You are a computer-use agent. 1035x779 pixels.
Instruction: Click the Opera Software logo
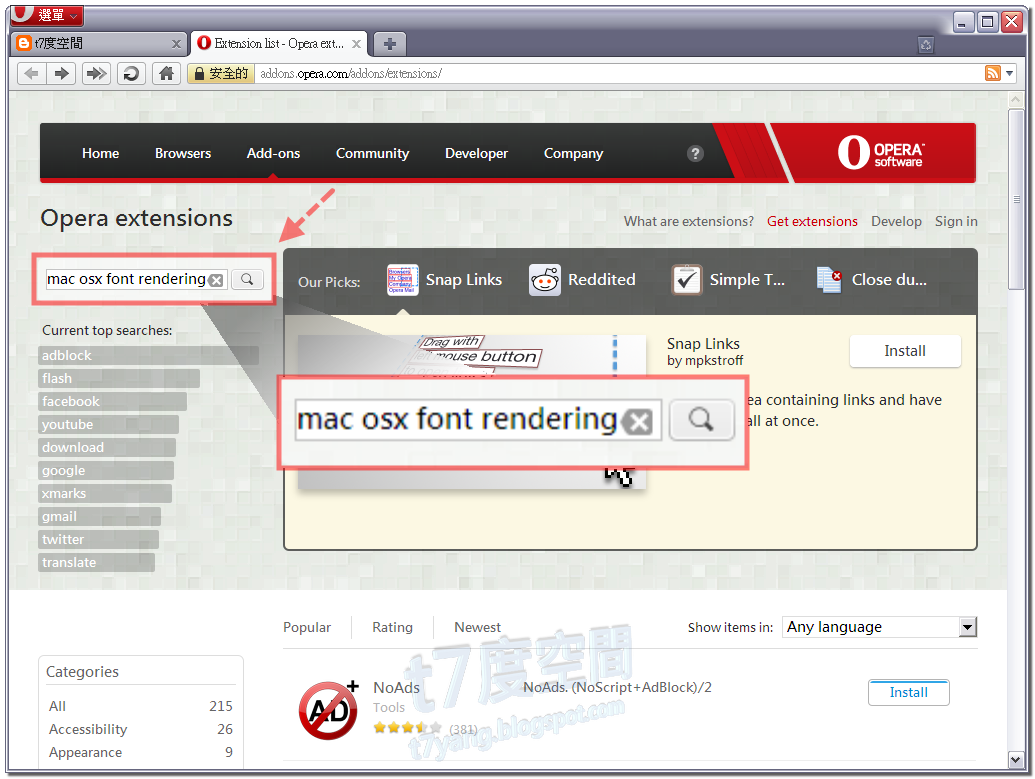pyautogui.click(x=881, y=152)
